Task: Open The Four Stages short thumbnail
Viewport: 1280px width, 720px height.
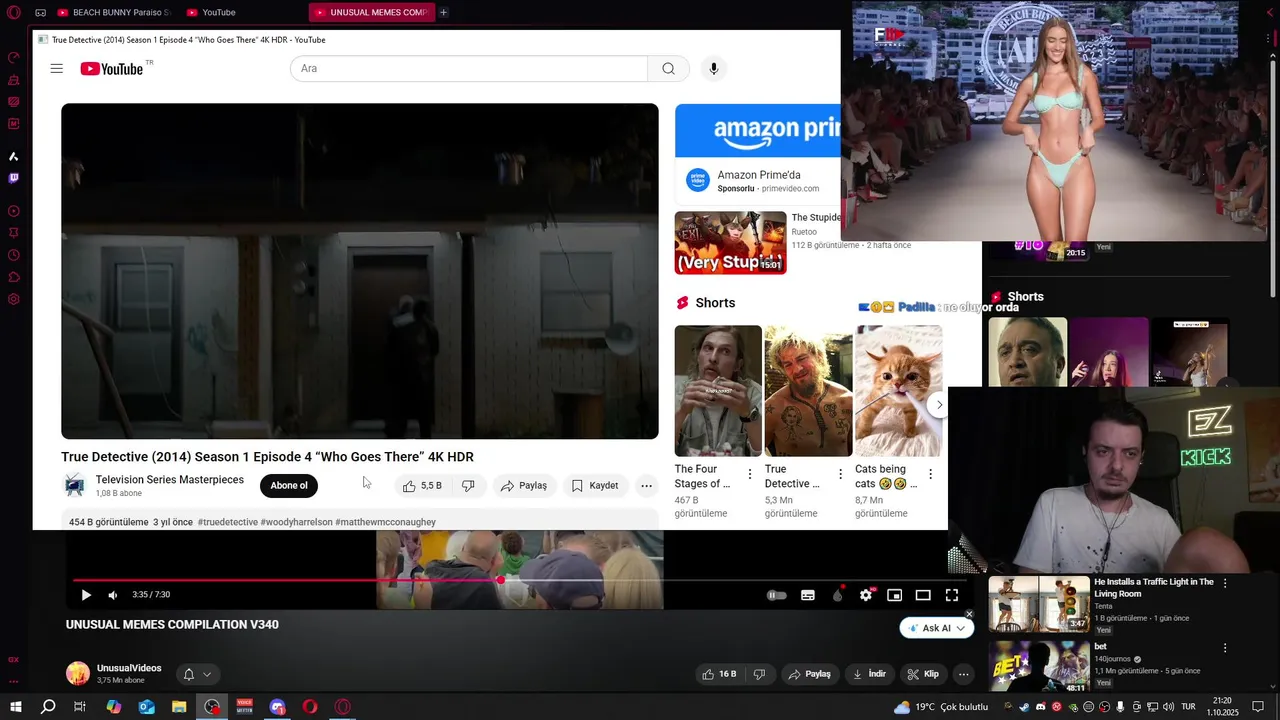Action: pyautogui.click(x=718, y=391)
